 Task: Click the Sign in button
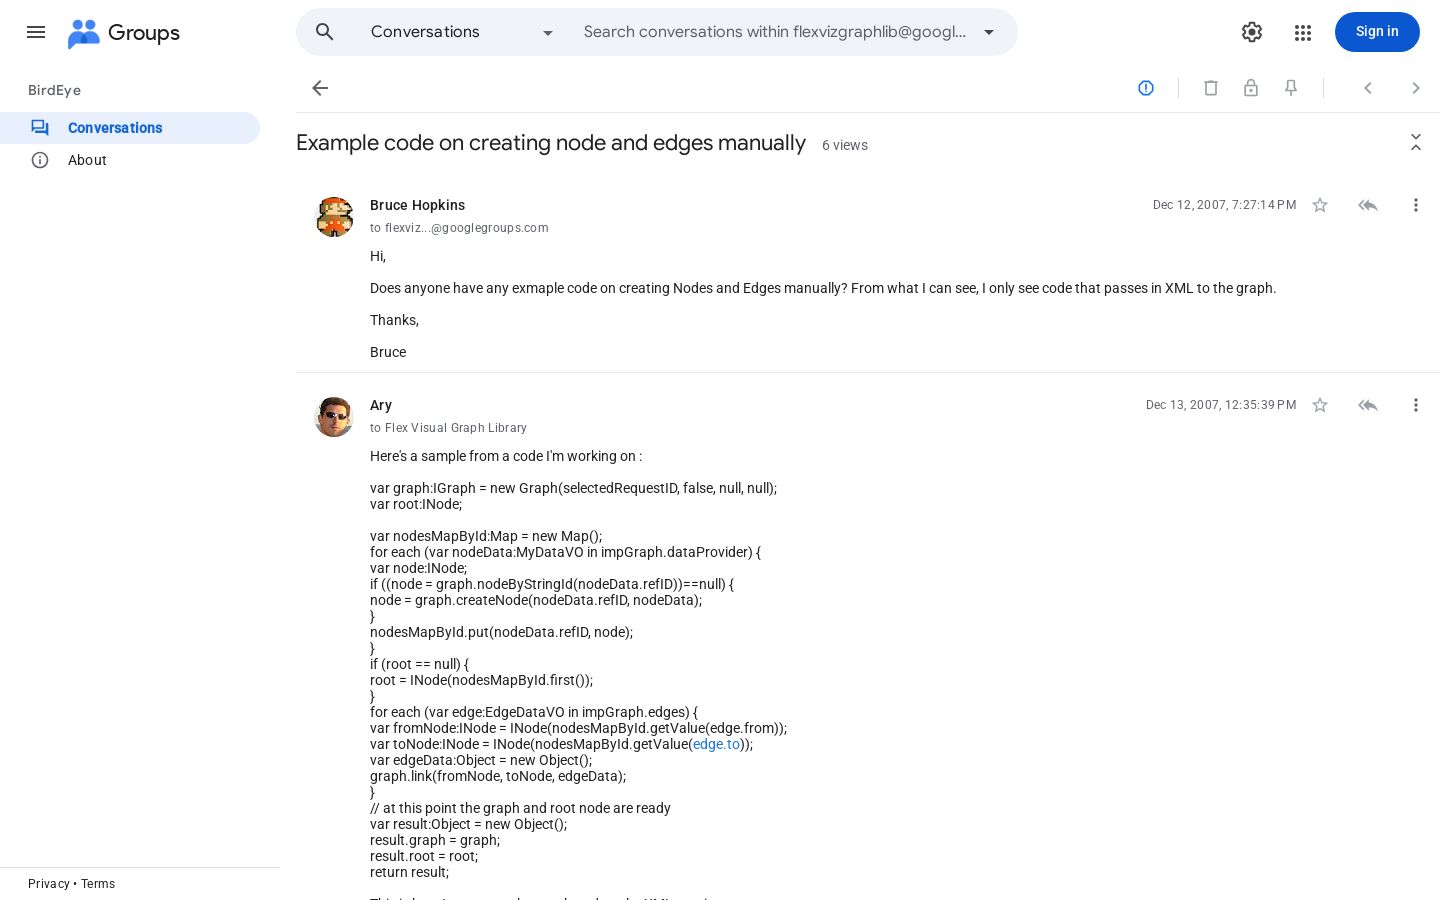[1377, 32]
